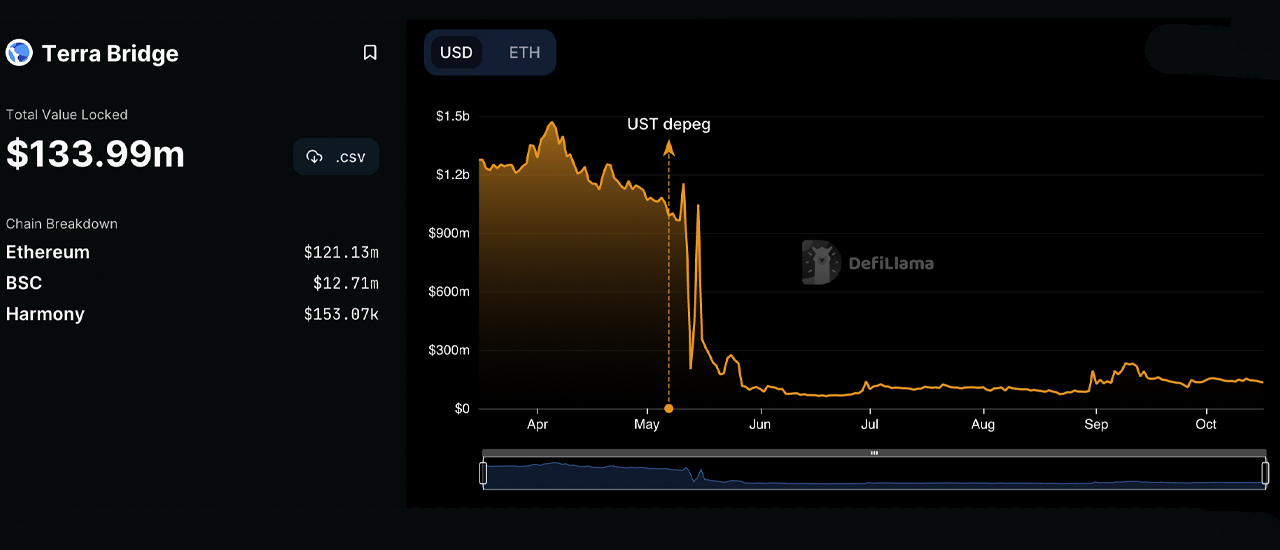Select the Harmony chain breakdown row

pyautogui.click(x=45, y=314)
